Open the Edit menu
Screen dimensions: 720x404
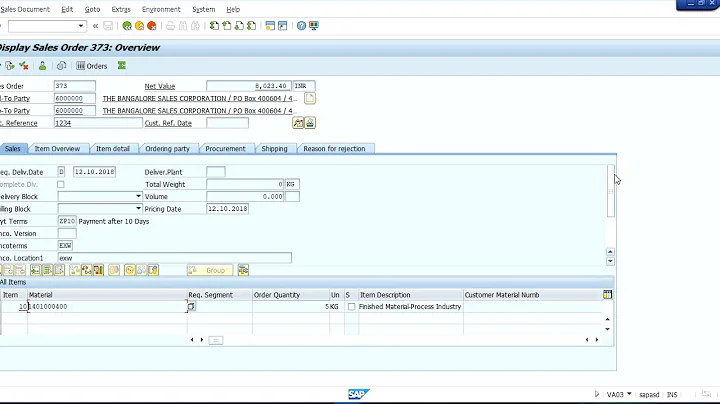tap(67, 9)
